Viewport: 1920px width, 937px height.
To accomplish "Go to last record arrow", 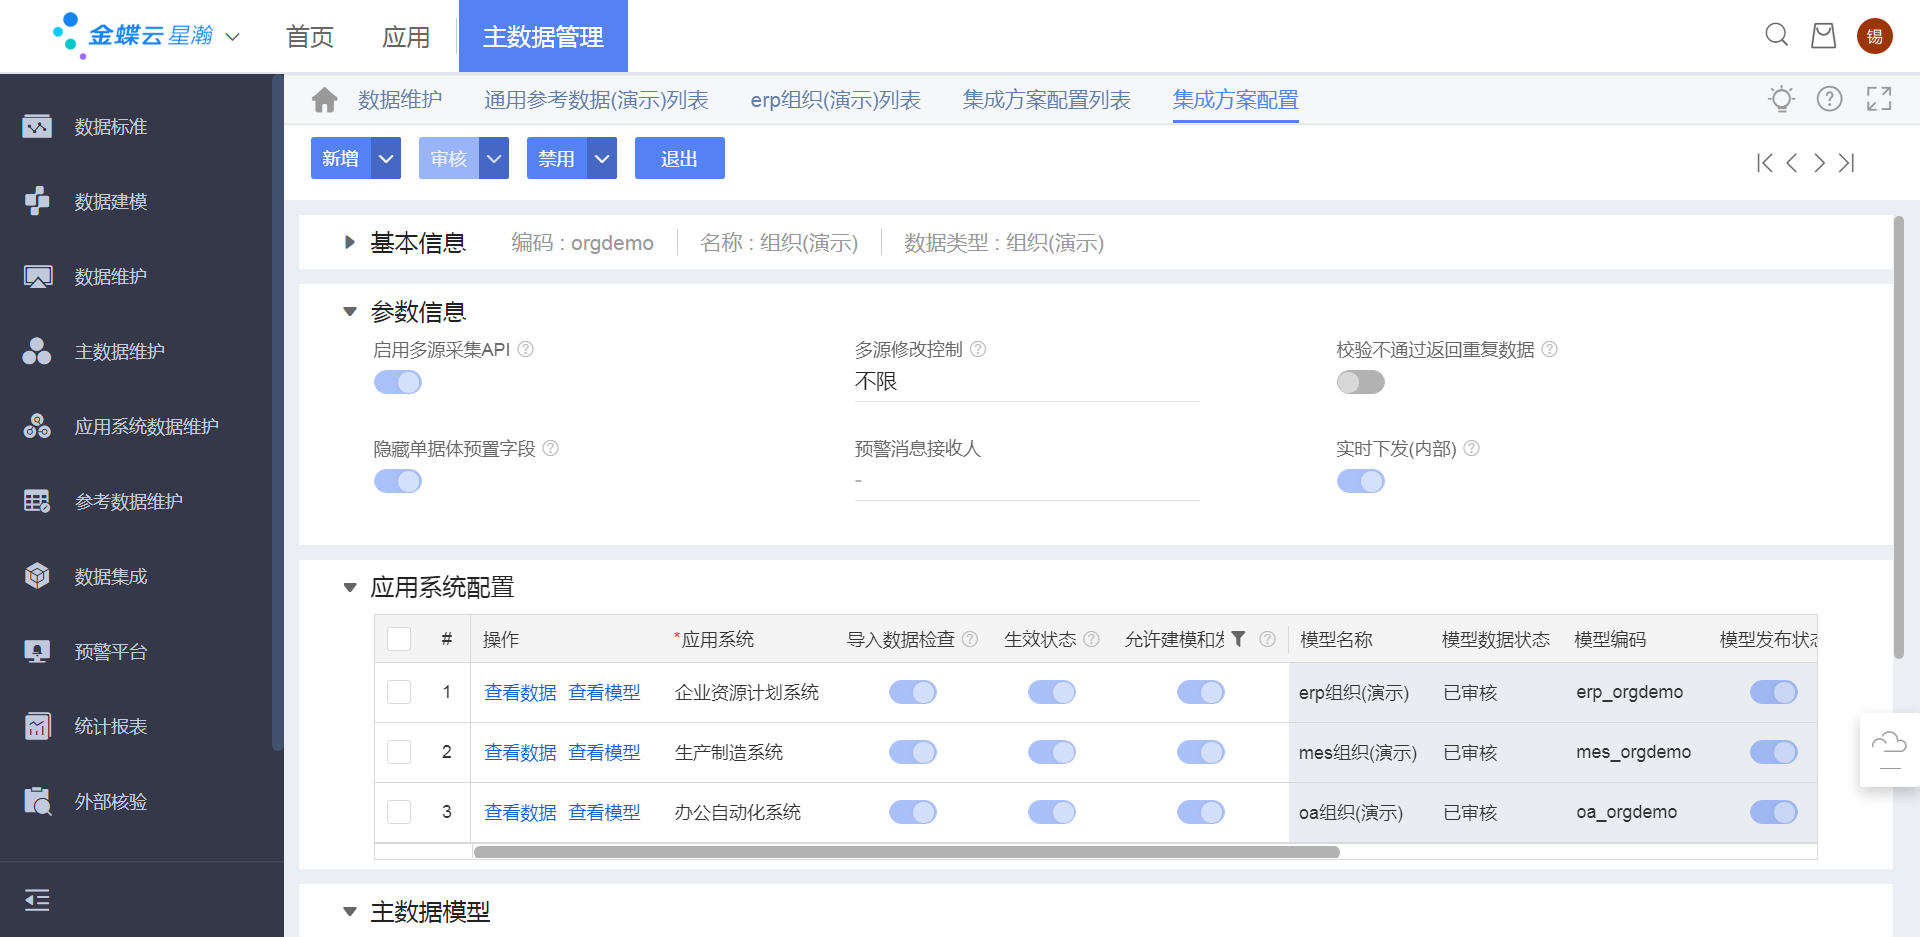I will (1846, 163).
